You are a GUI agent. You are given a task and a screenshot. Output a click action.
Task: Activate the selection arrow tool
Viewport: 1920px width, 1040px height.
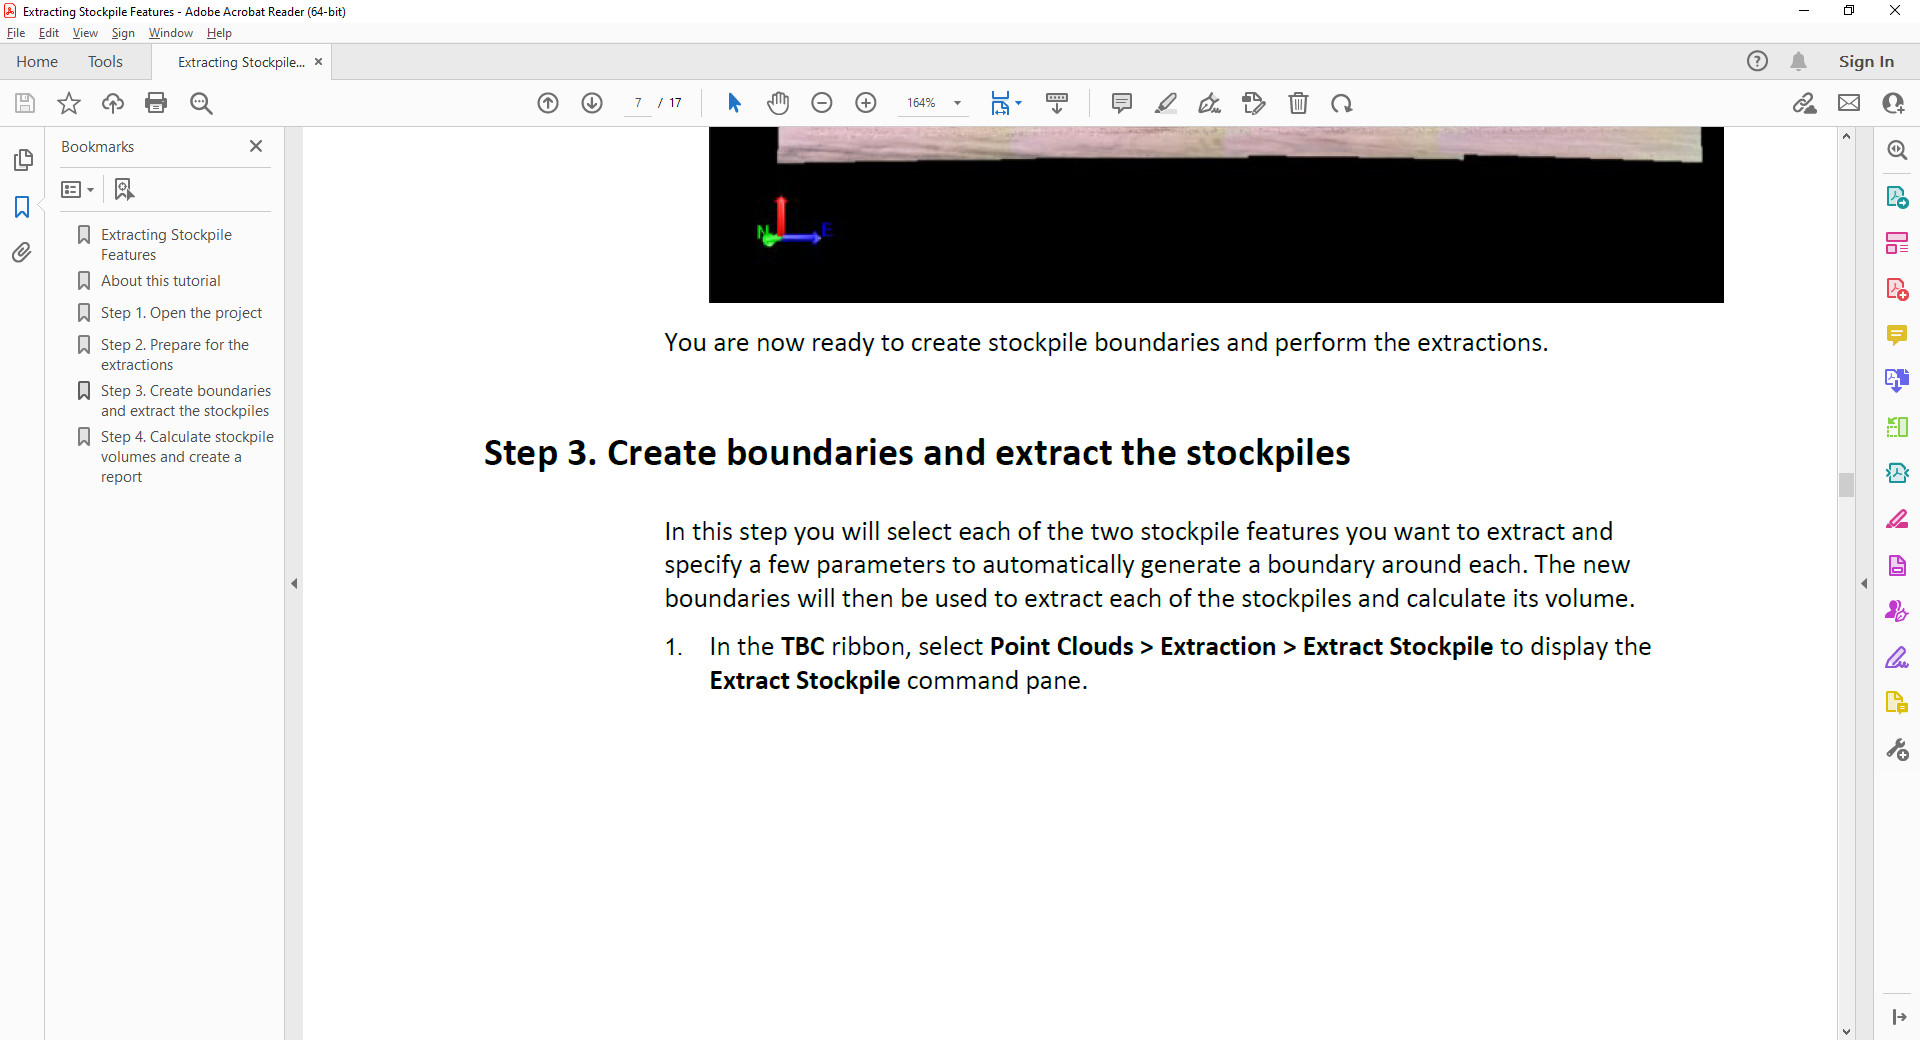point(734,103)
